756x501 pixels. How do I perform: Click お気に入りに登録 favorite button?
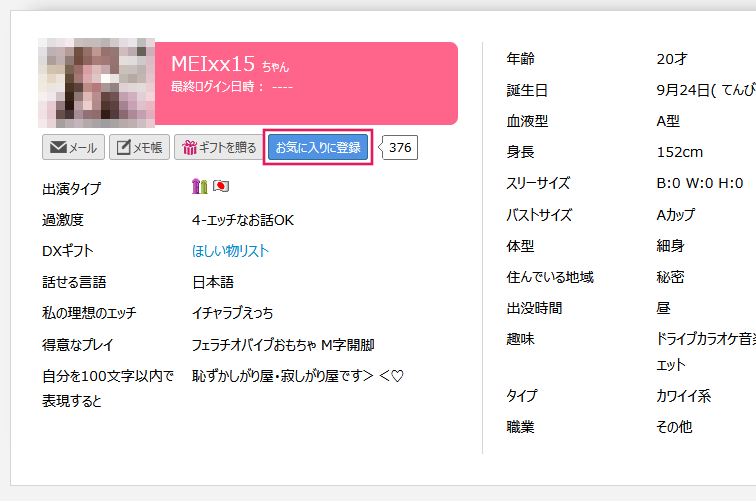pyautogui.click(x=318, y=148)
